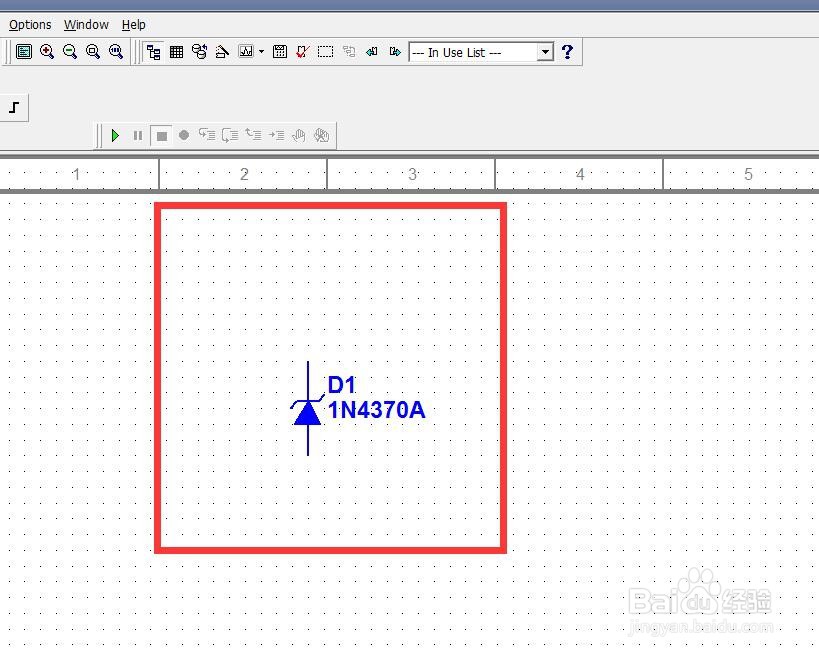Click Back Annotate from Ultiboard icon

pyautogui.click(x=372, y=52)
